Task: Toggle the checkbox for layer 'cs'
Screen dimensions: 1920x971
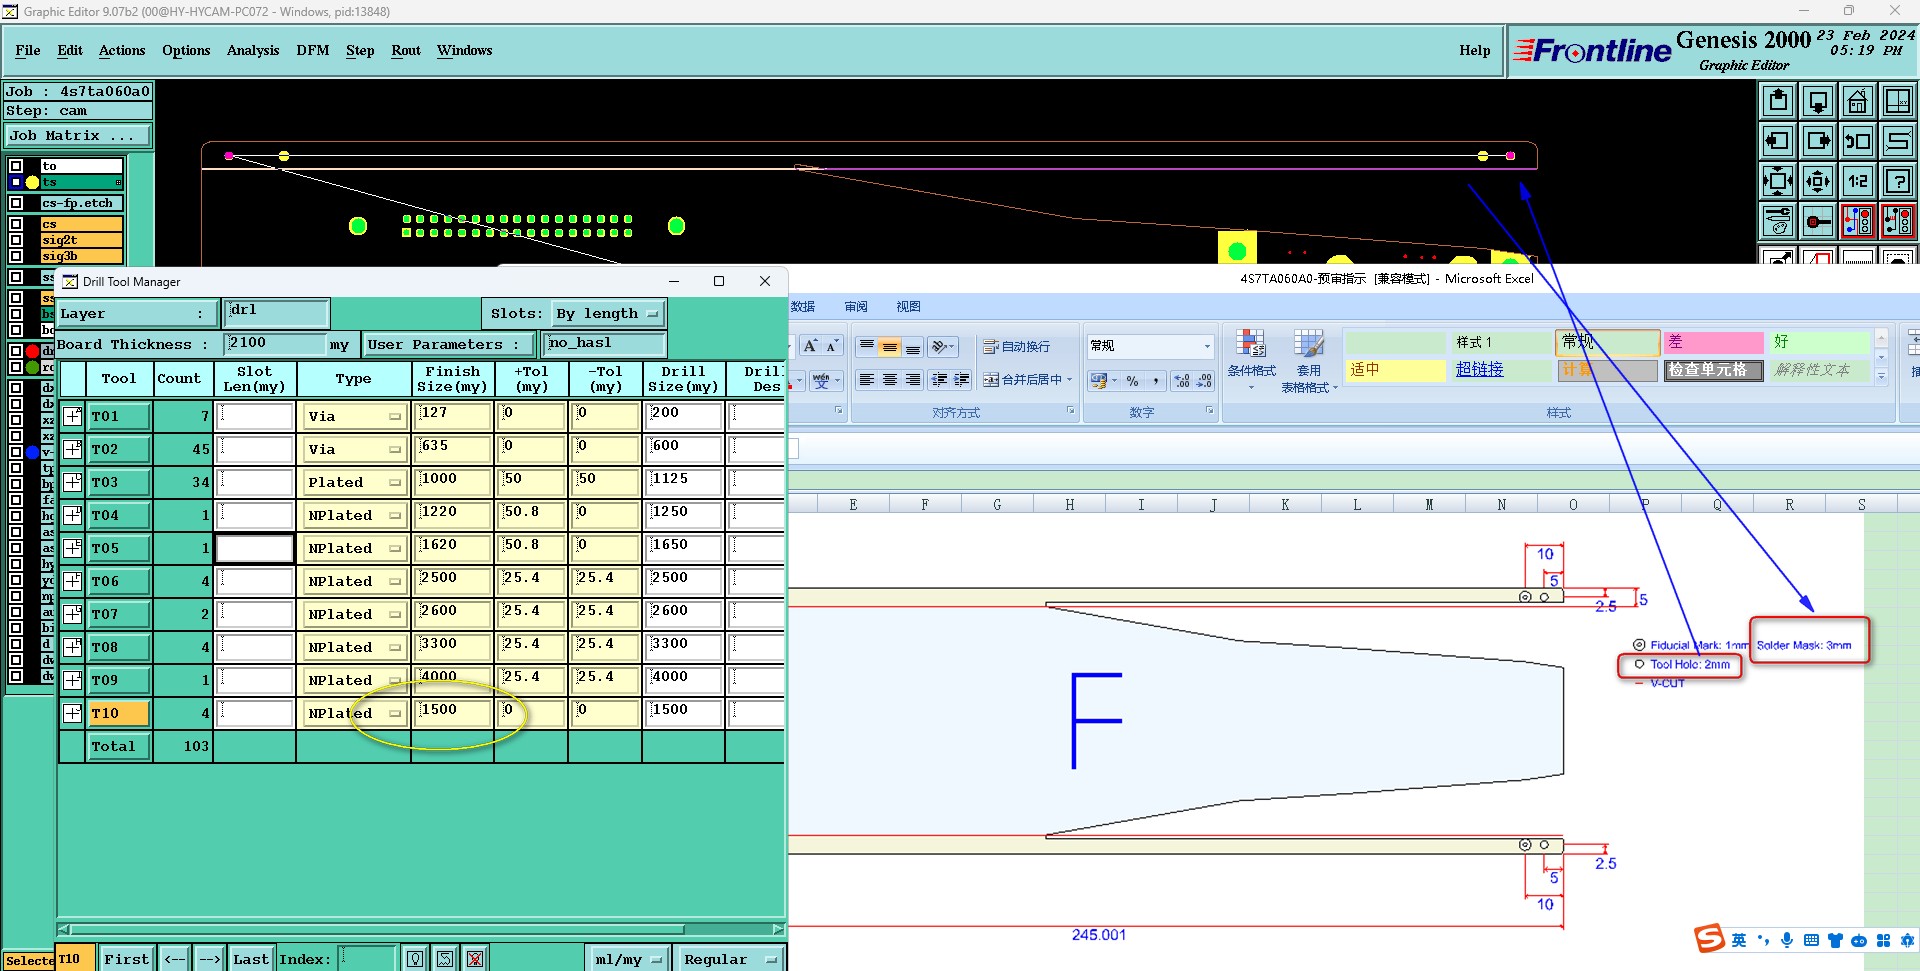Action: coord(16,224)
